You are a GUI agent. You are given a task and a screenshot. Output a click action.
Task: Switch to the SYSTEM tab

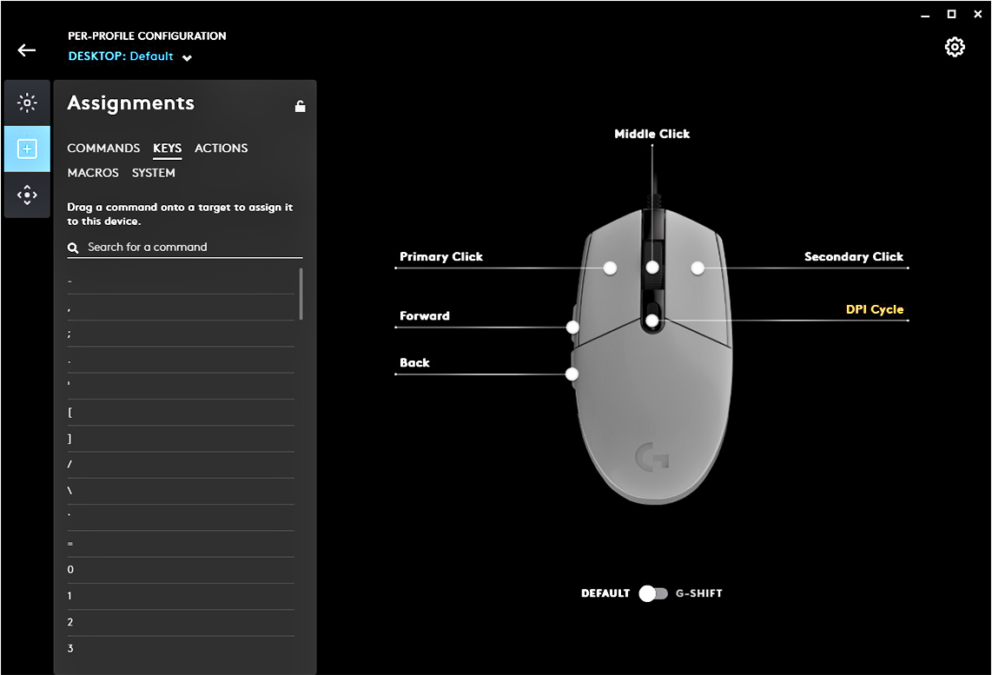point(153,173)
